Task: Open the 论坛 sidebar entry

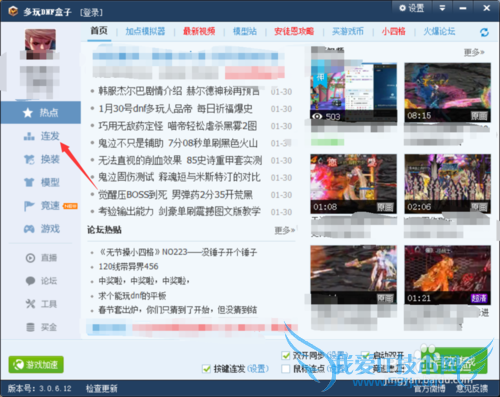Action: pos(41,281)
